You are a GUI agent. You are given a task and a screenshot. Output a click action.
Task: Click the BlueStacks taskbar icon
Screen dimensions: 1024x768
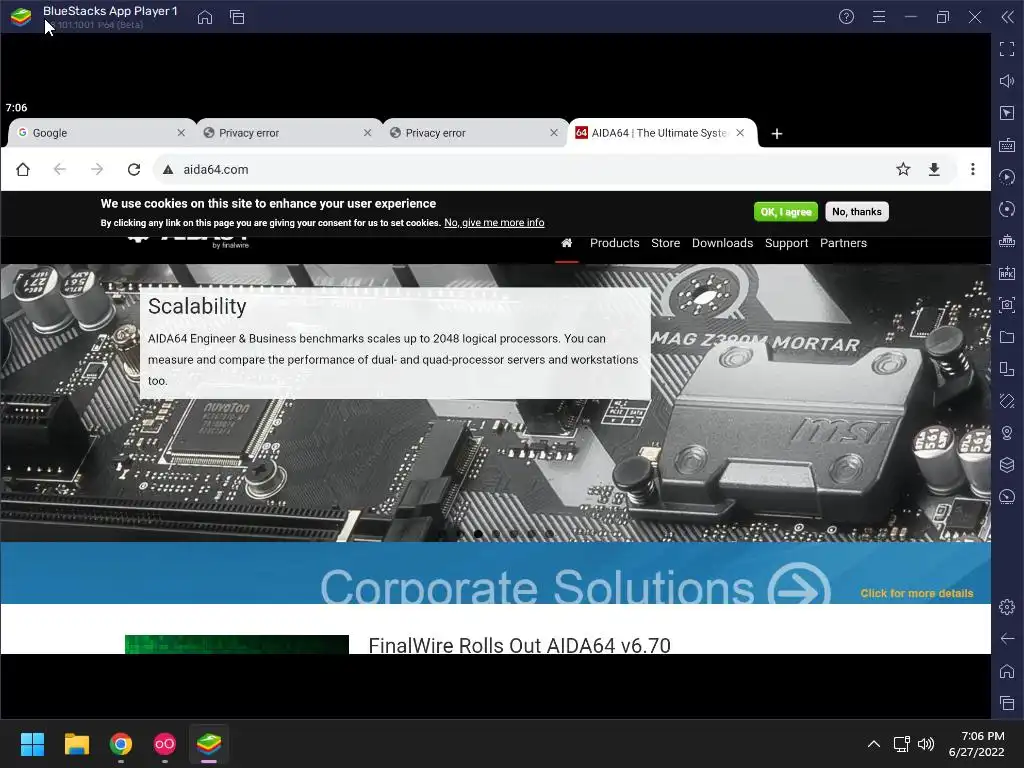click(x=209, y=744)
